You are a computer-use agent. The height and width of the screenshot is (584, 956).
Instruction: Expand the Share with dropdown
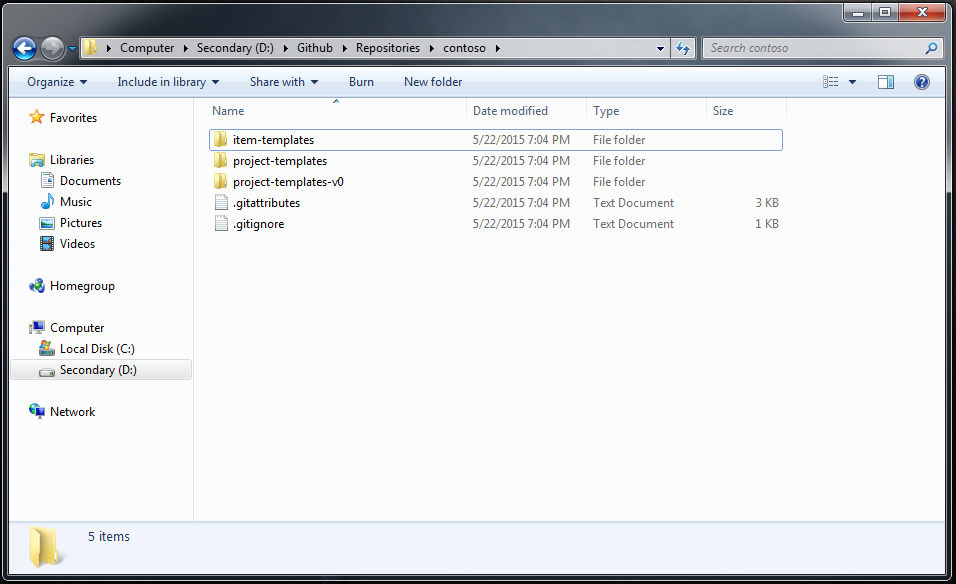coord(283,81)
